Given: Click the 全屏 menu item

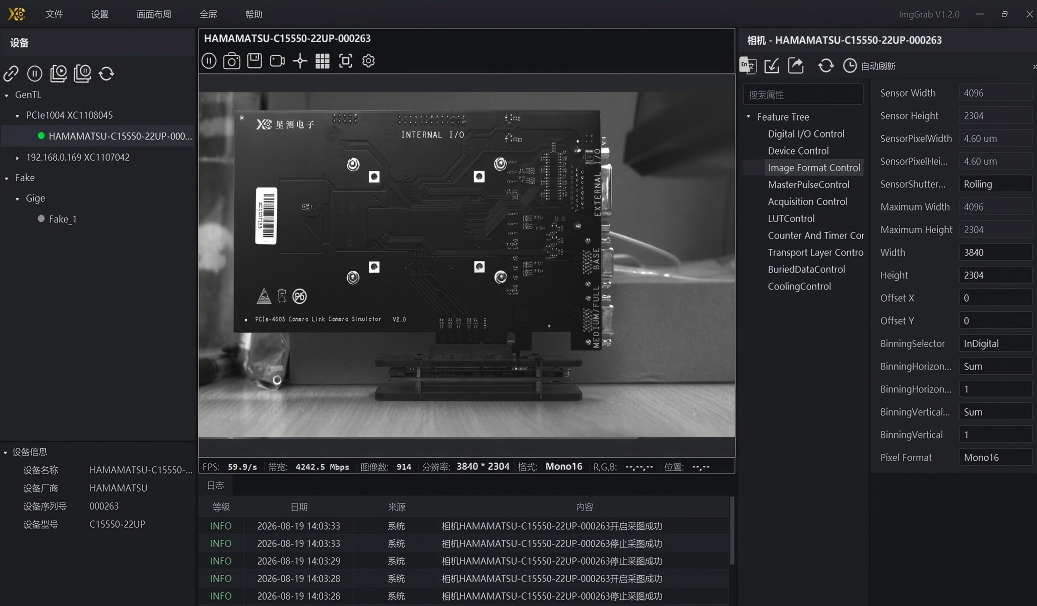Looking at the screenshot, I should [208, 14].
